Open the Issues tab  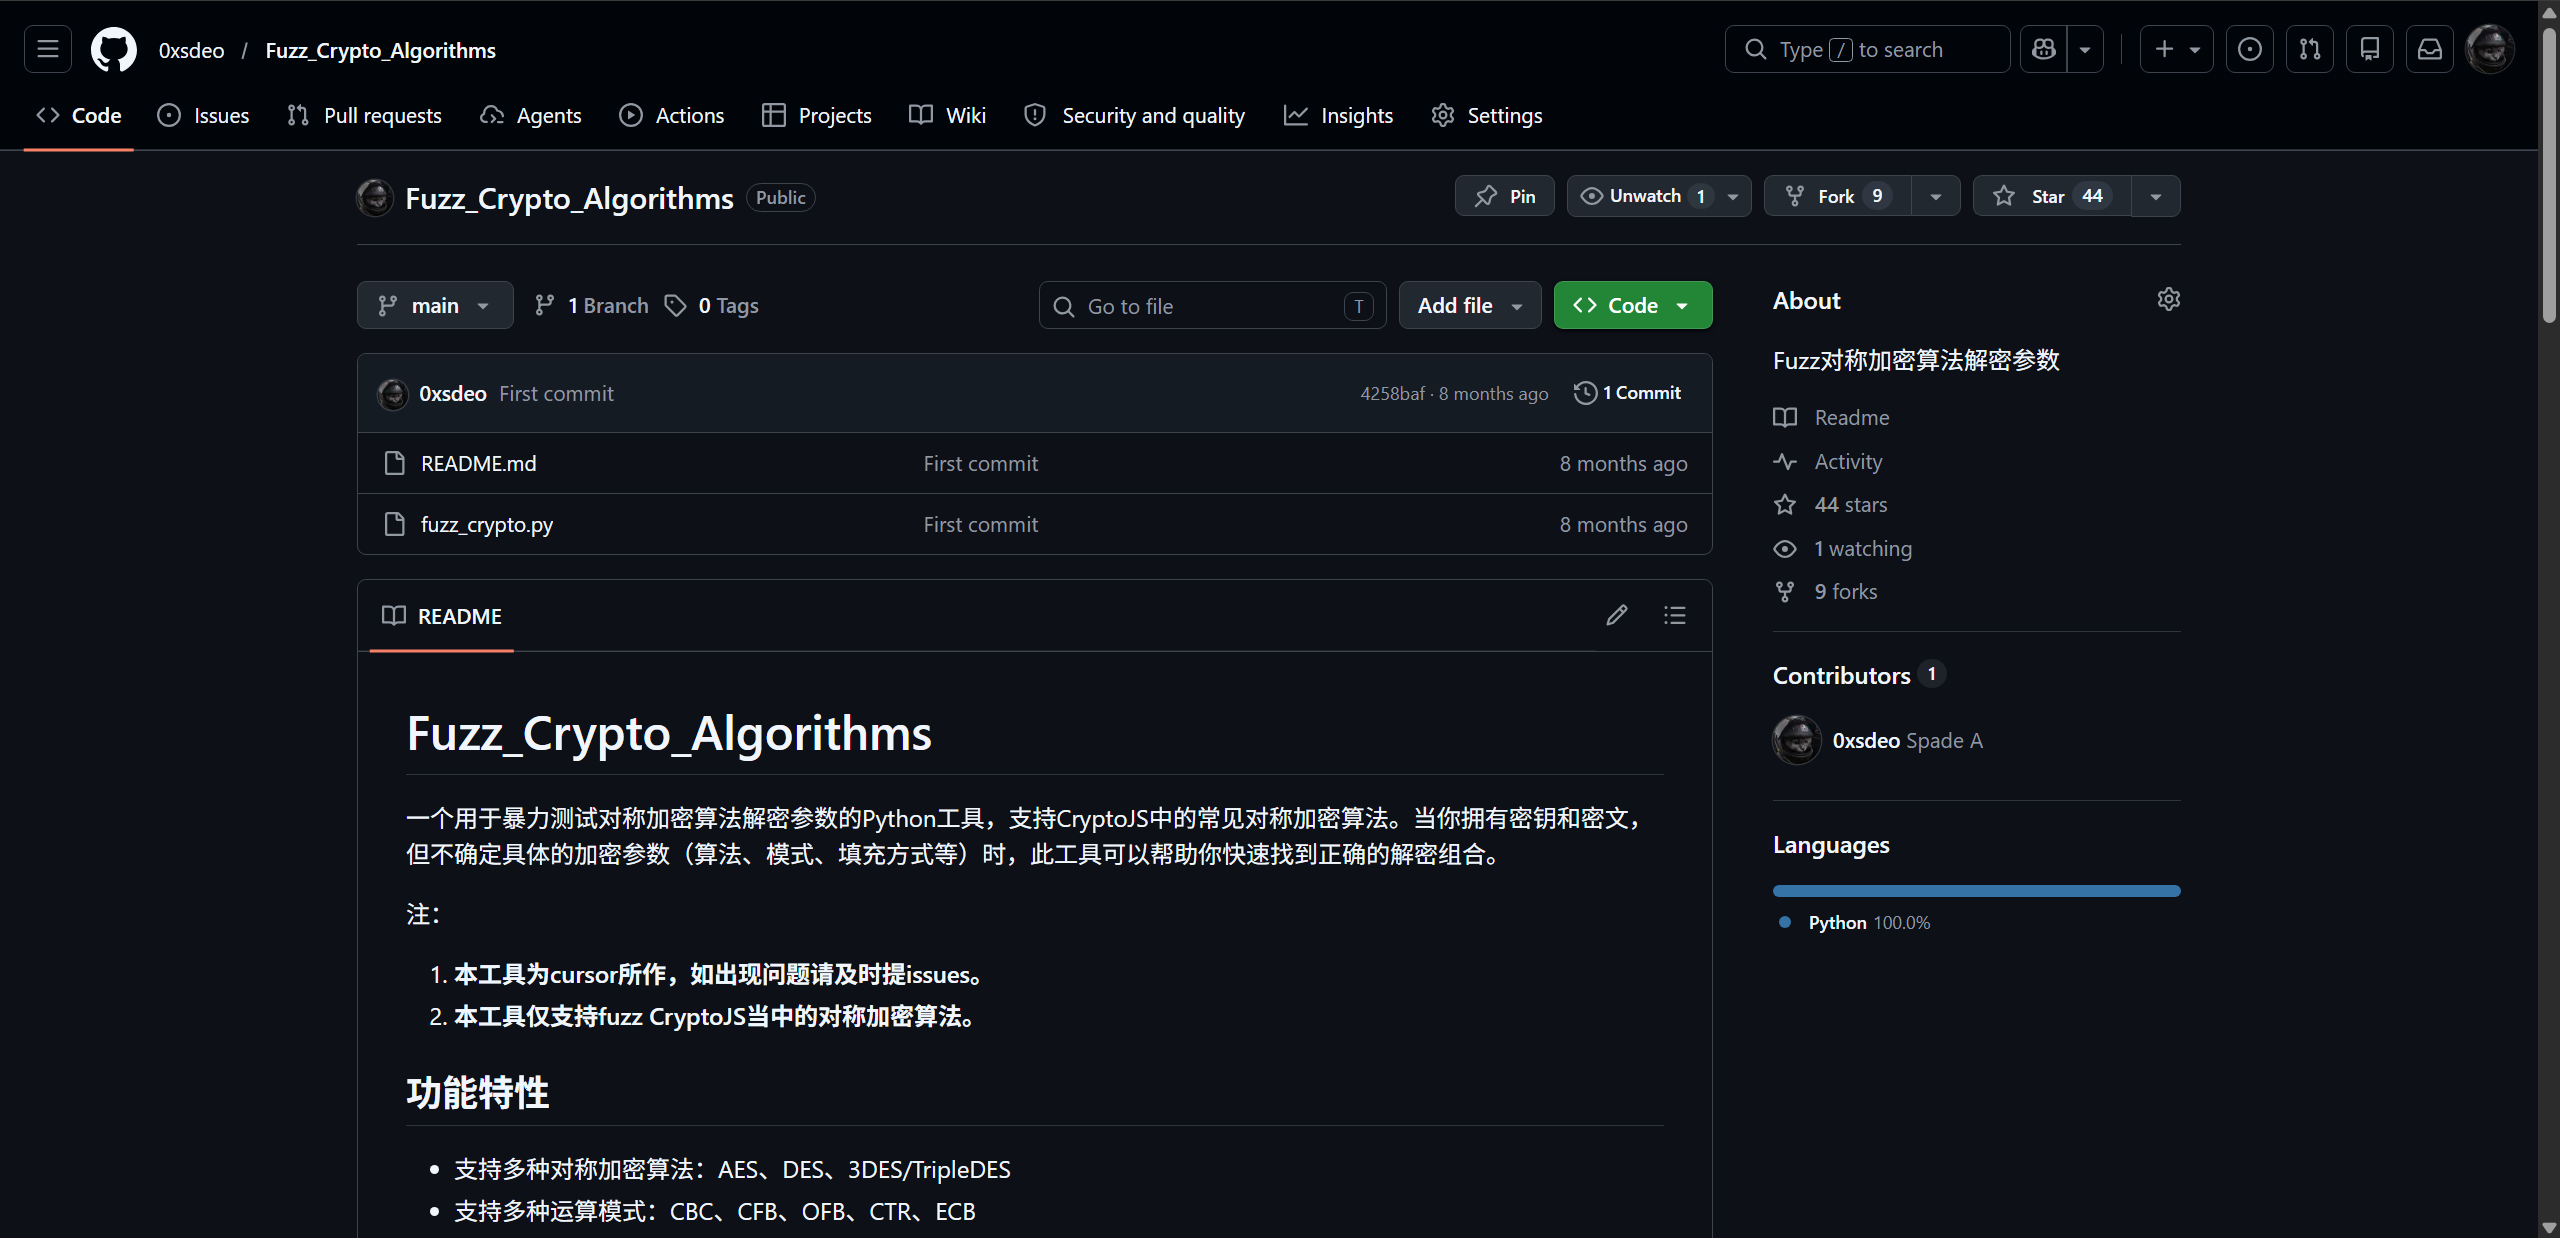coord(203,115)
